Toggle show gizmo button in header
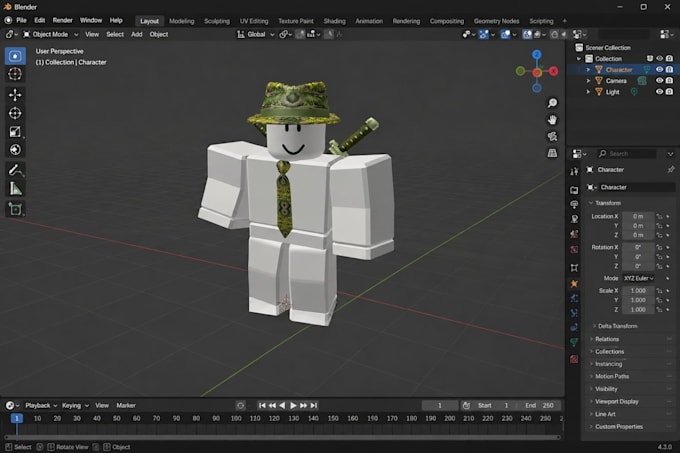Viewport: 680px width, 453px height. pyautogui.click(x=484, y=34)
